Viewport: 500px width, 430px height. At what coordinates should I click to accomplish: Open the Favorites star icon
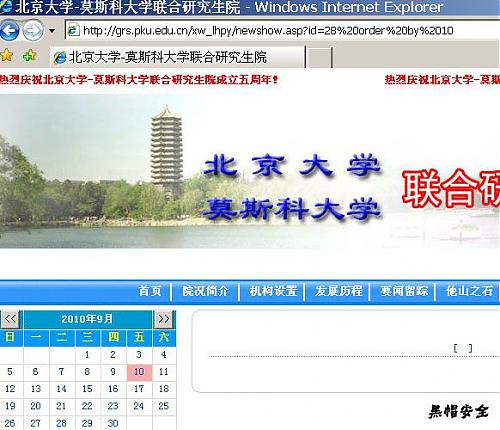coord(6,56)
